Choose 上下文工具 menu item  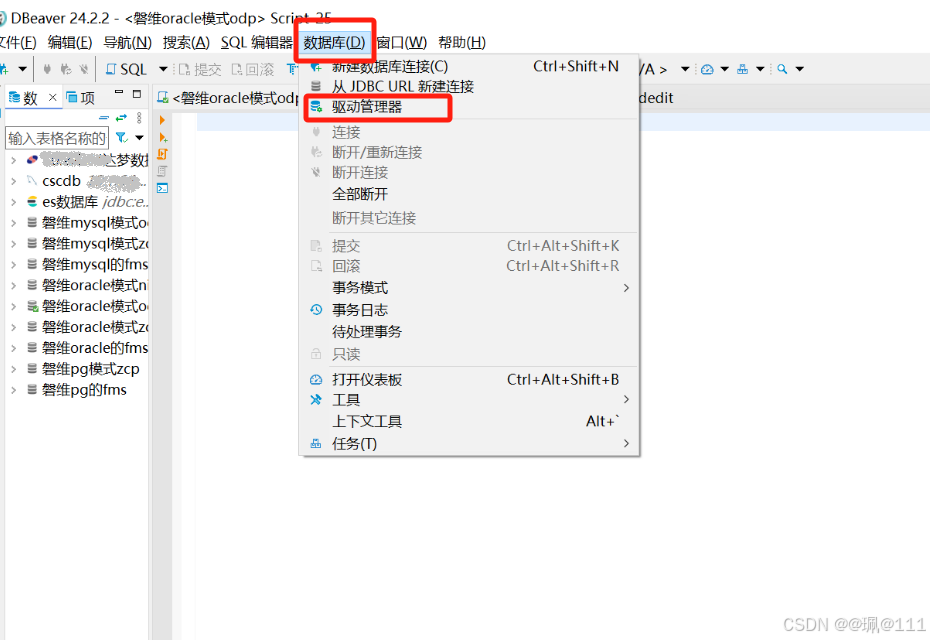469,421
